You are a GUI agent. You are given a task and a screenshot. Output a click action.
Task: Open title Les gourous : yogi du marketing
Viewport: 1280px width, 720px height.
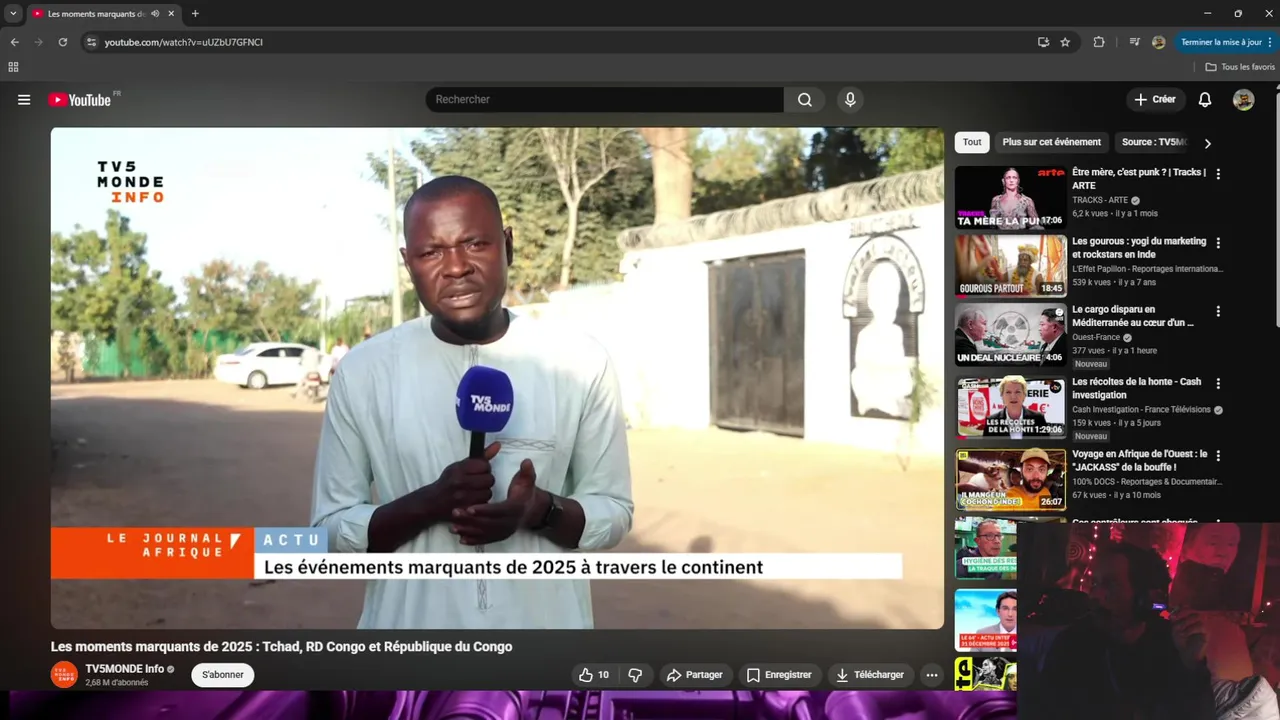tap(1139, 248)
